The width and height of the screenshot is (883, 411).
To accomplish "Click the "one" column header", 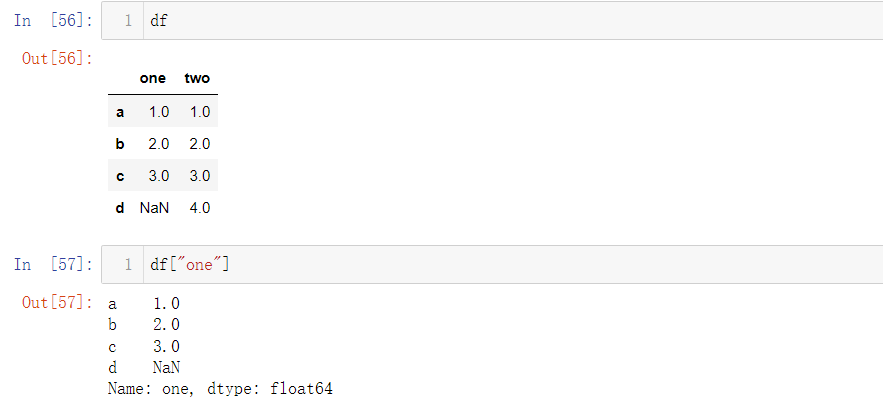I will tap(153, 78).
